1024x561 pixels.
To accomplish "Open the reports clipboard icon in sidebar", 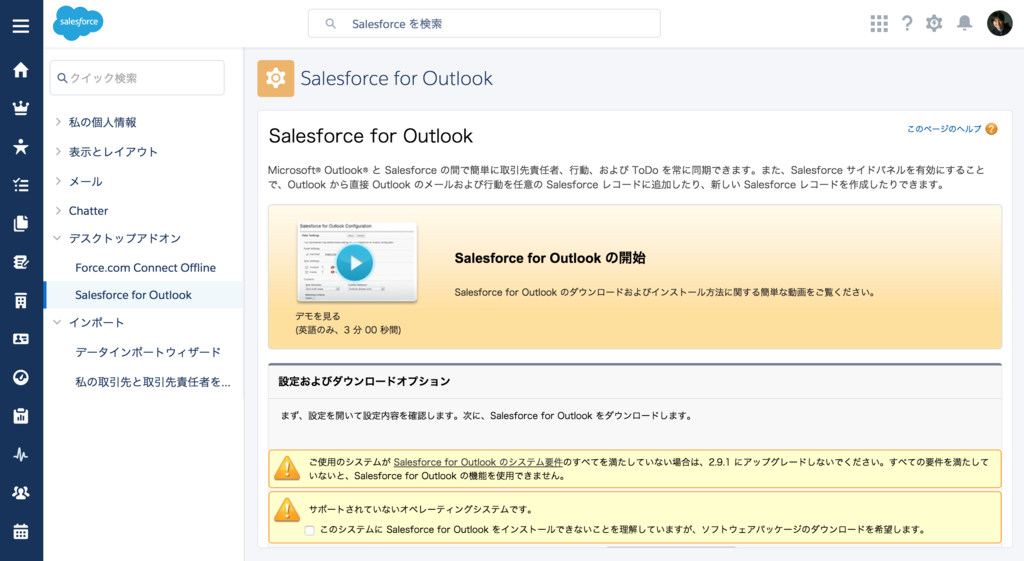I will tap(21, 416).
